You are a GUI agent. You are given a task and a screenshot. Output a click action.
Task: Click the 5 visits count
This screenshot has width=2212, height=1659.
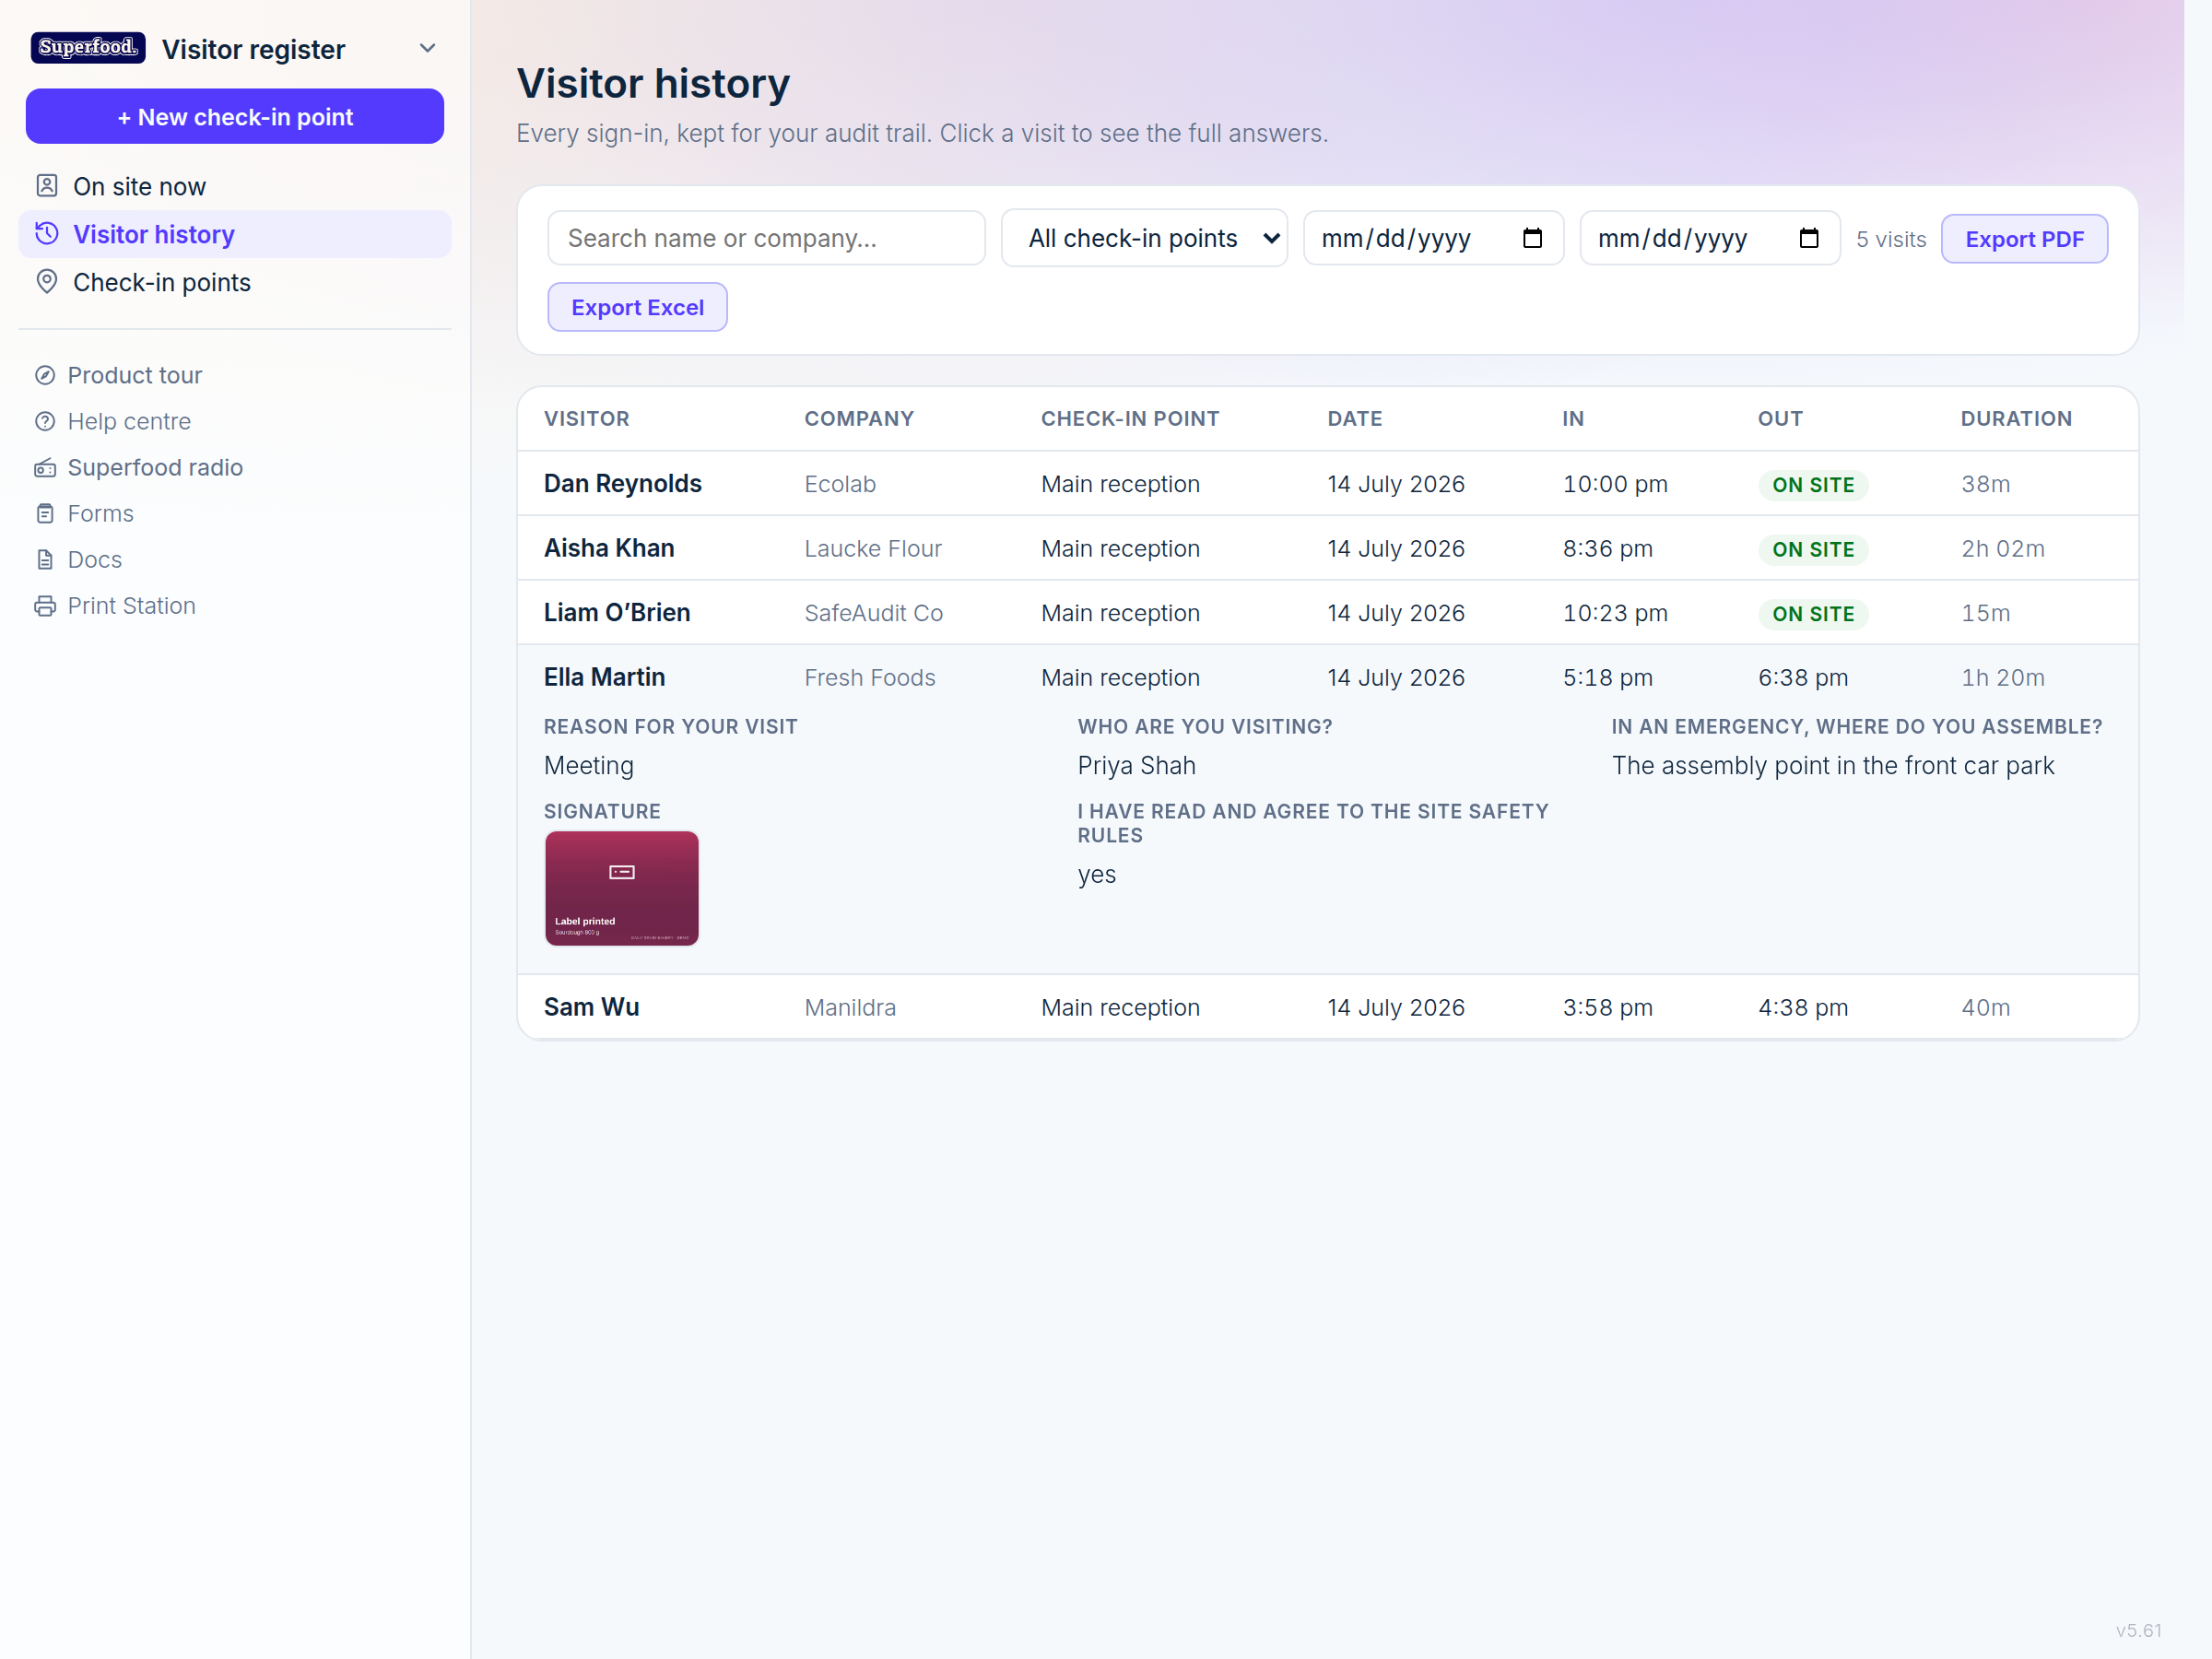1891,239
